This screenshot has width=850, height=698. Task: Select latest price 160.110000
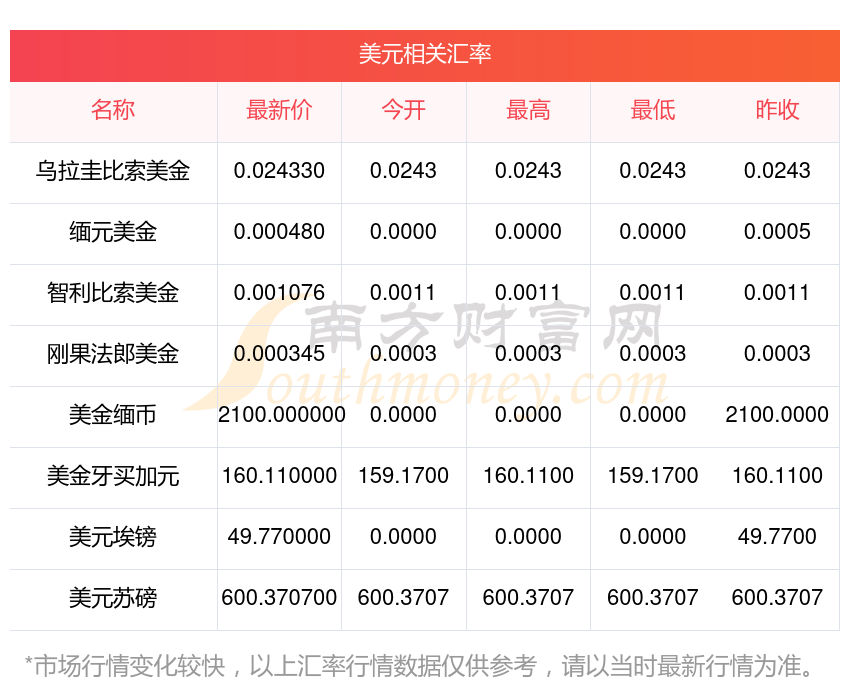click(x=279, y=476)
